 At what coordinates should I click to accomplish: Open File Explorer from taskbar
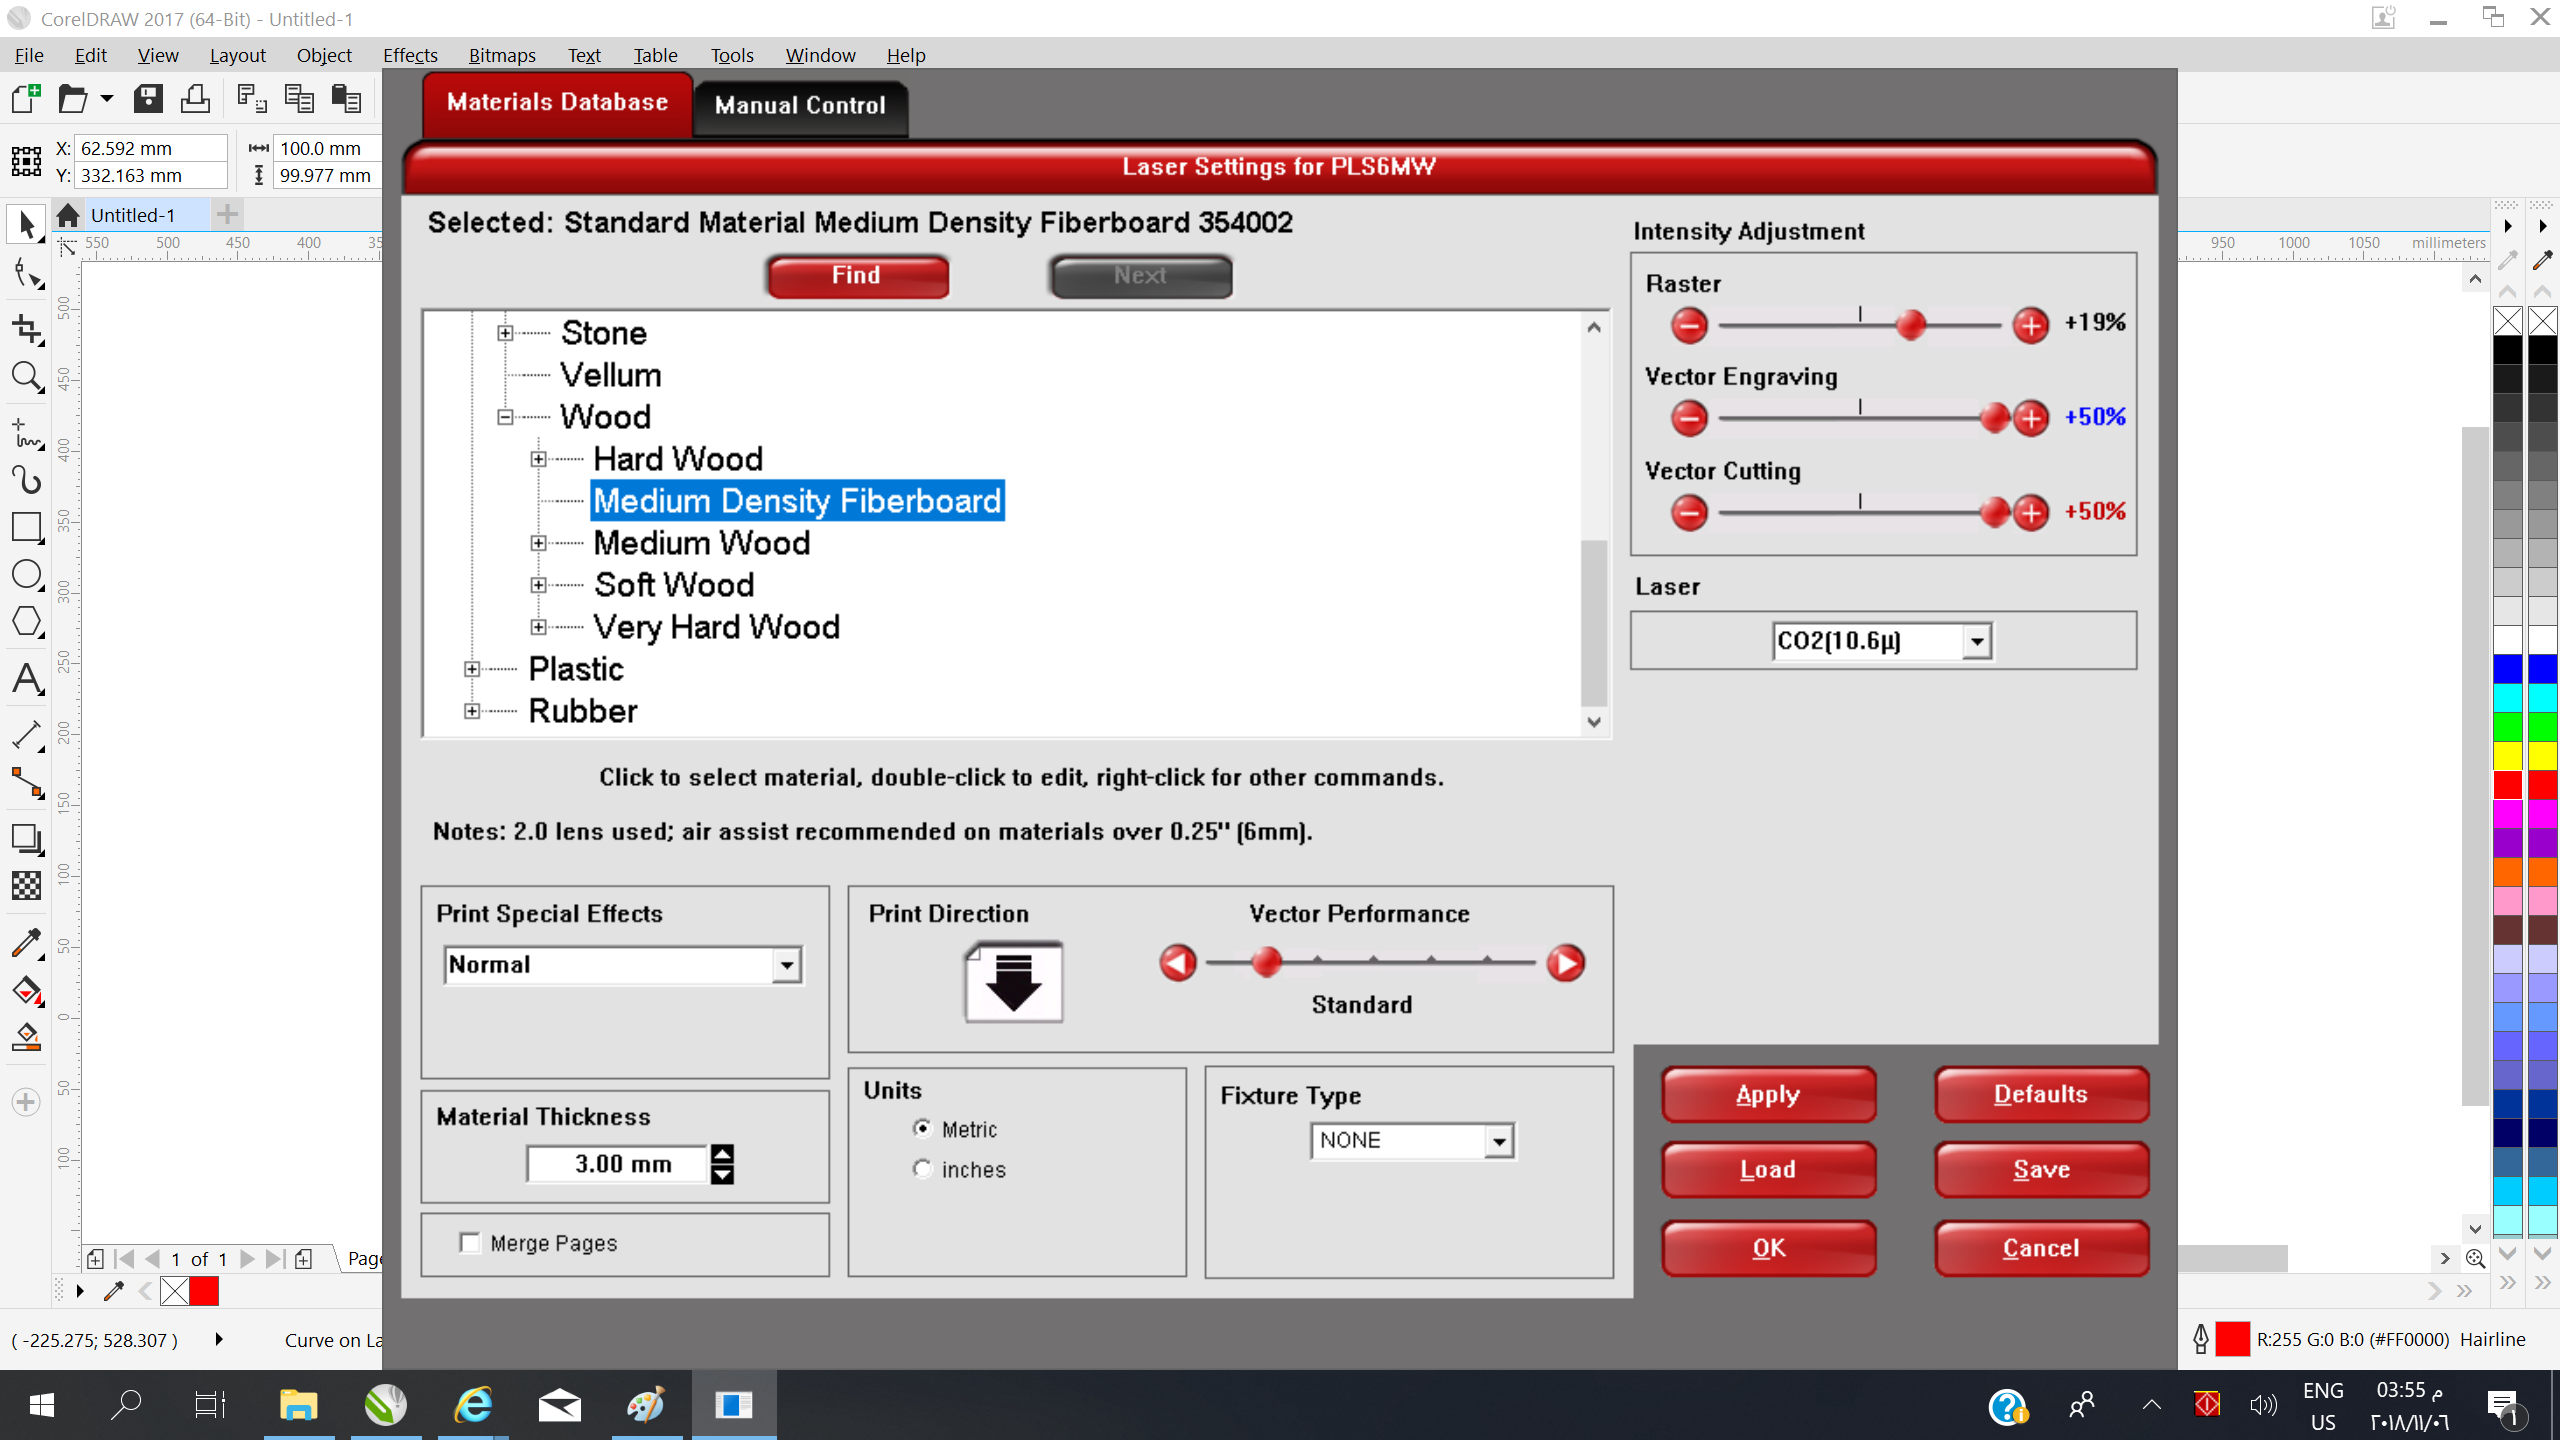298,1405
